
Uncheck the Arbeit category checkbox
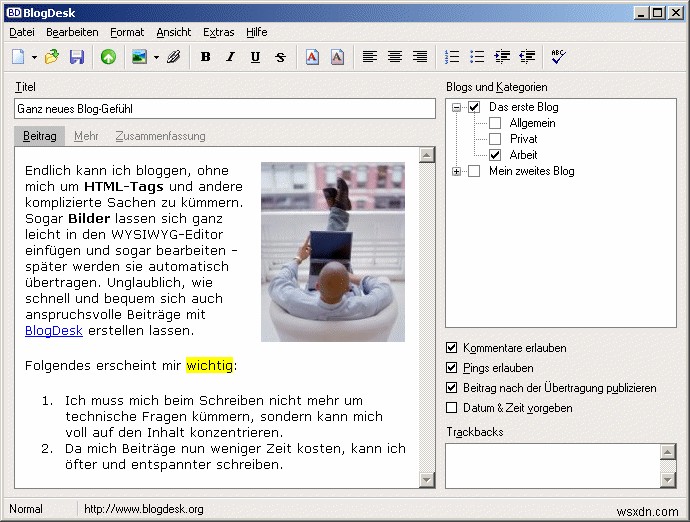click(x=495, y=155)
